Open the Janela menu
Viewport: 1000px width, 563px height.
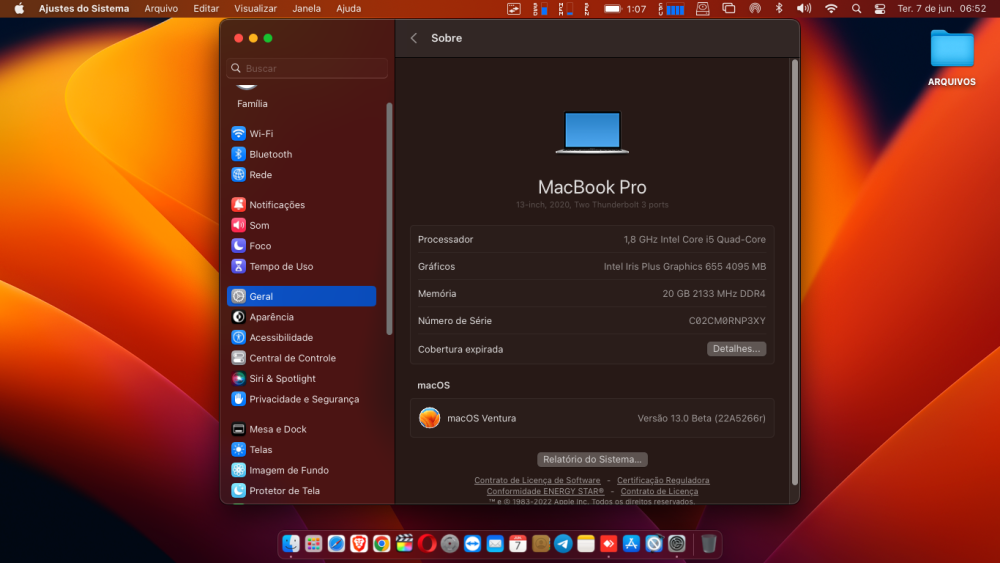pyautogui.click(x=306, y=8)
